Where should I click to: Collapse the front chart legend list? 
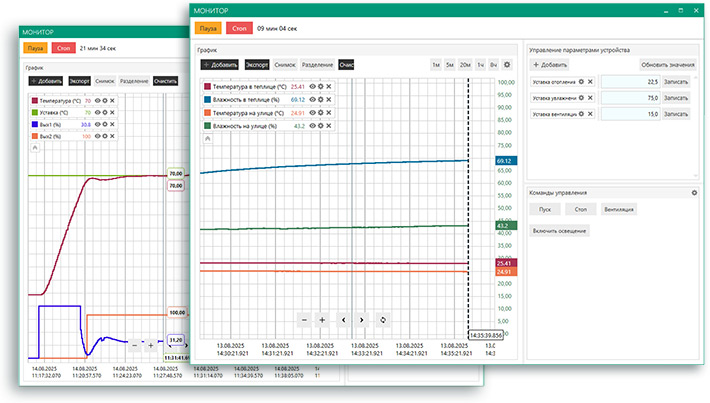[207, 139]
